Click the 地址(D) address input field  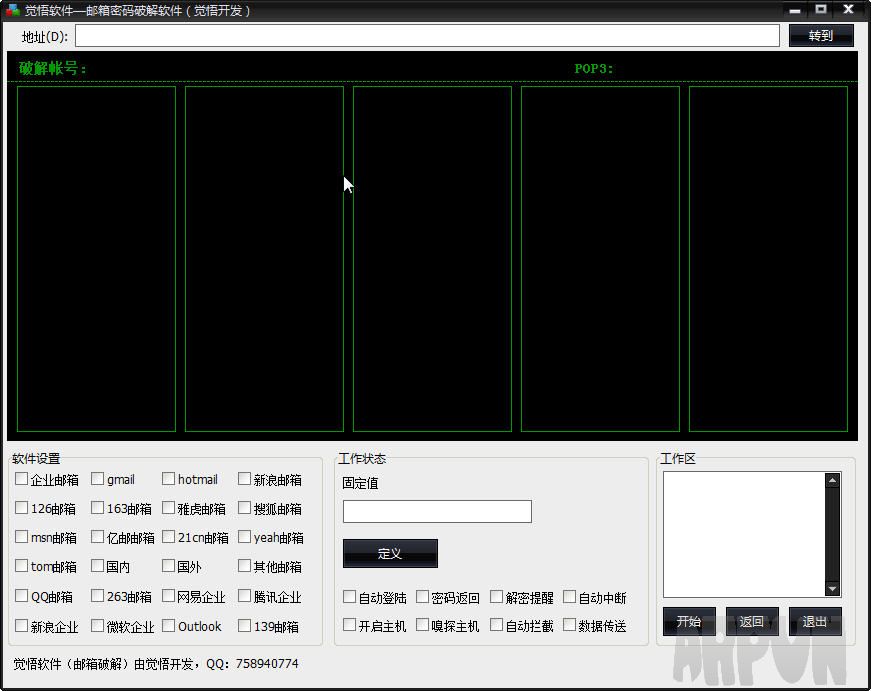coord(426,36)
